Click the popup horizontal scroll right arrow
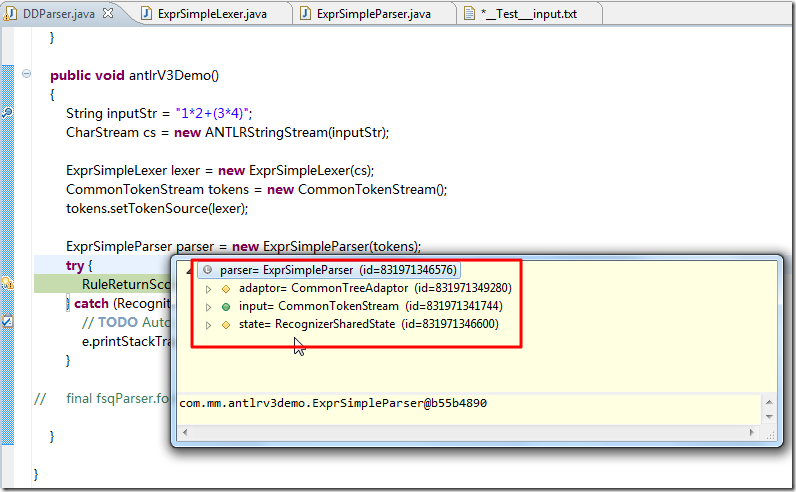The width and height of the screenshot is (796, 492). [752, 433]
